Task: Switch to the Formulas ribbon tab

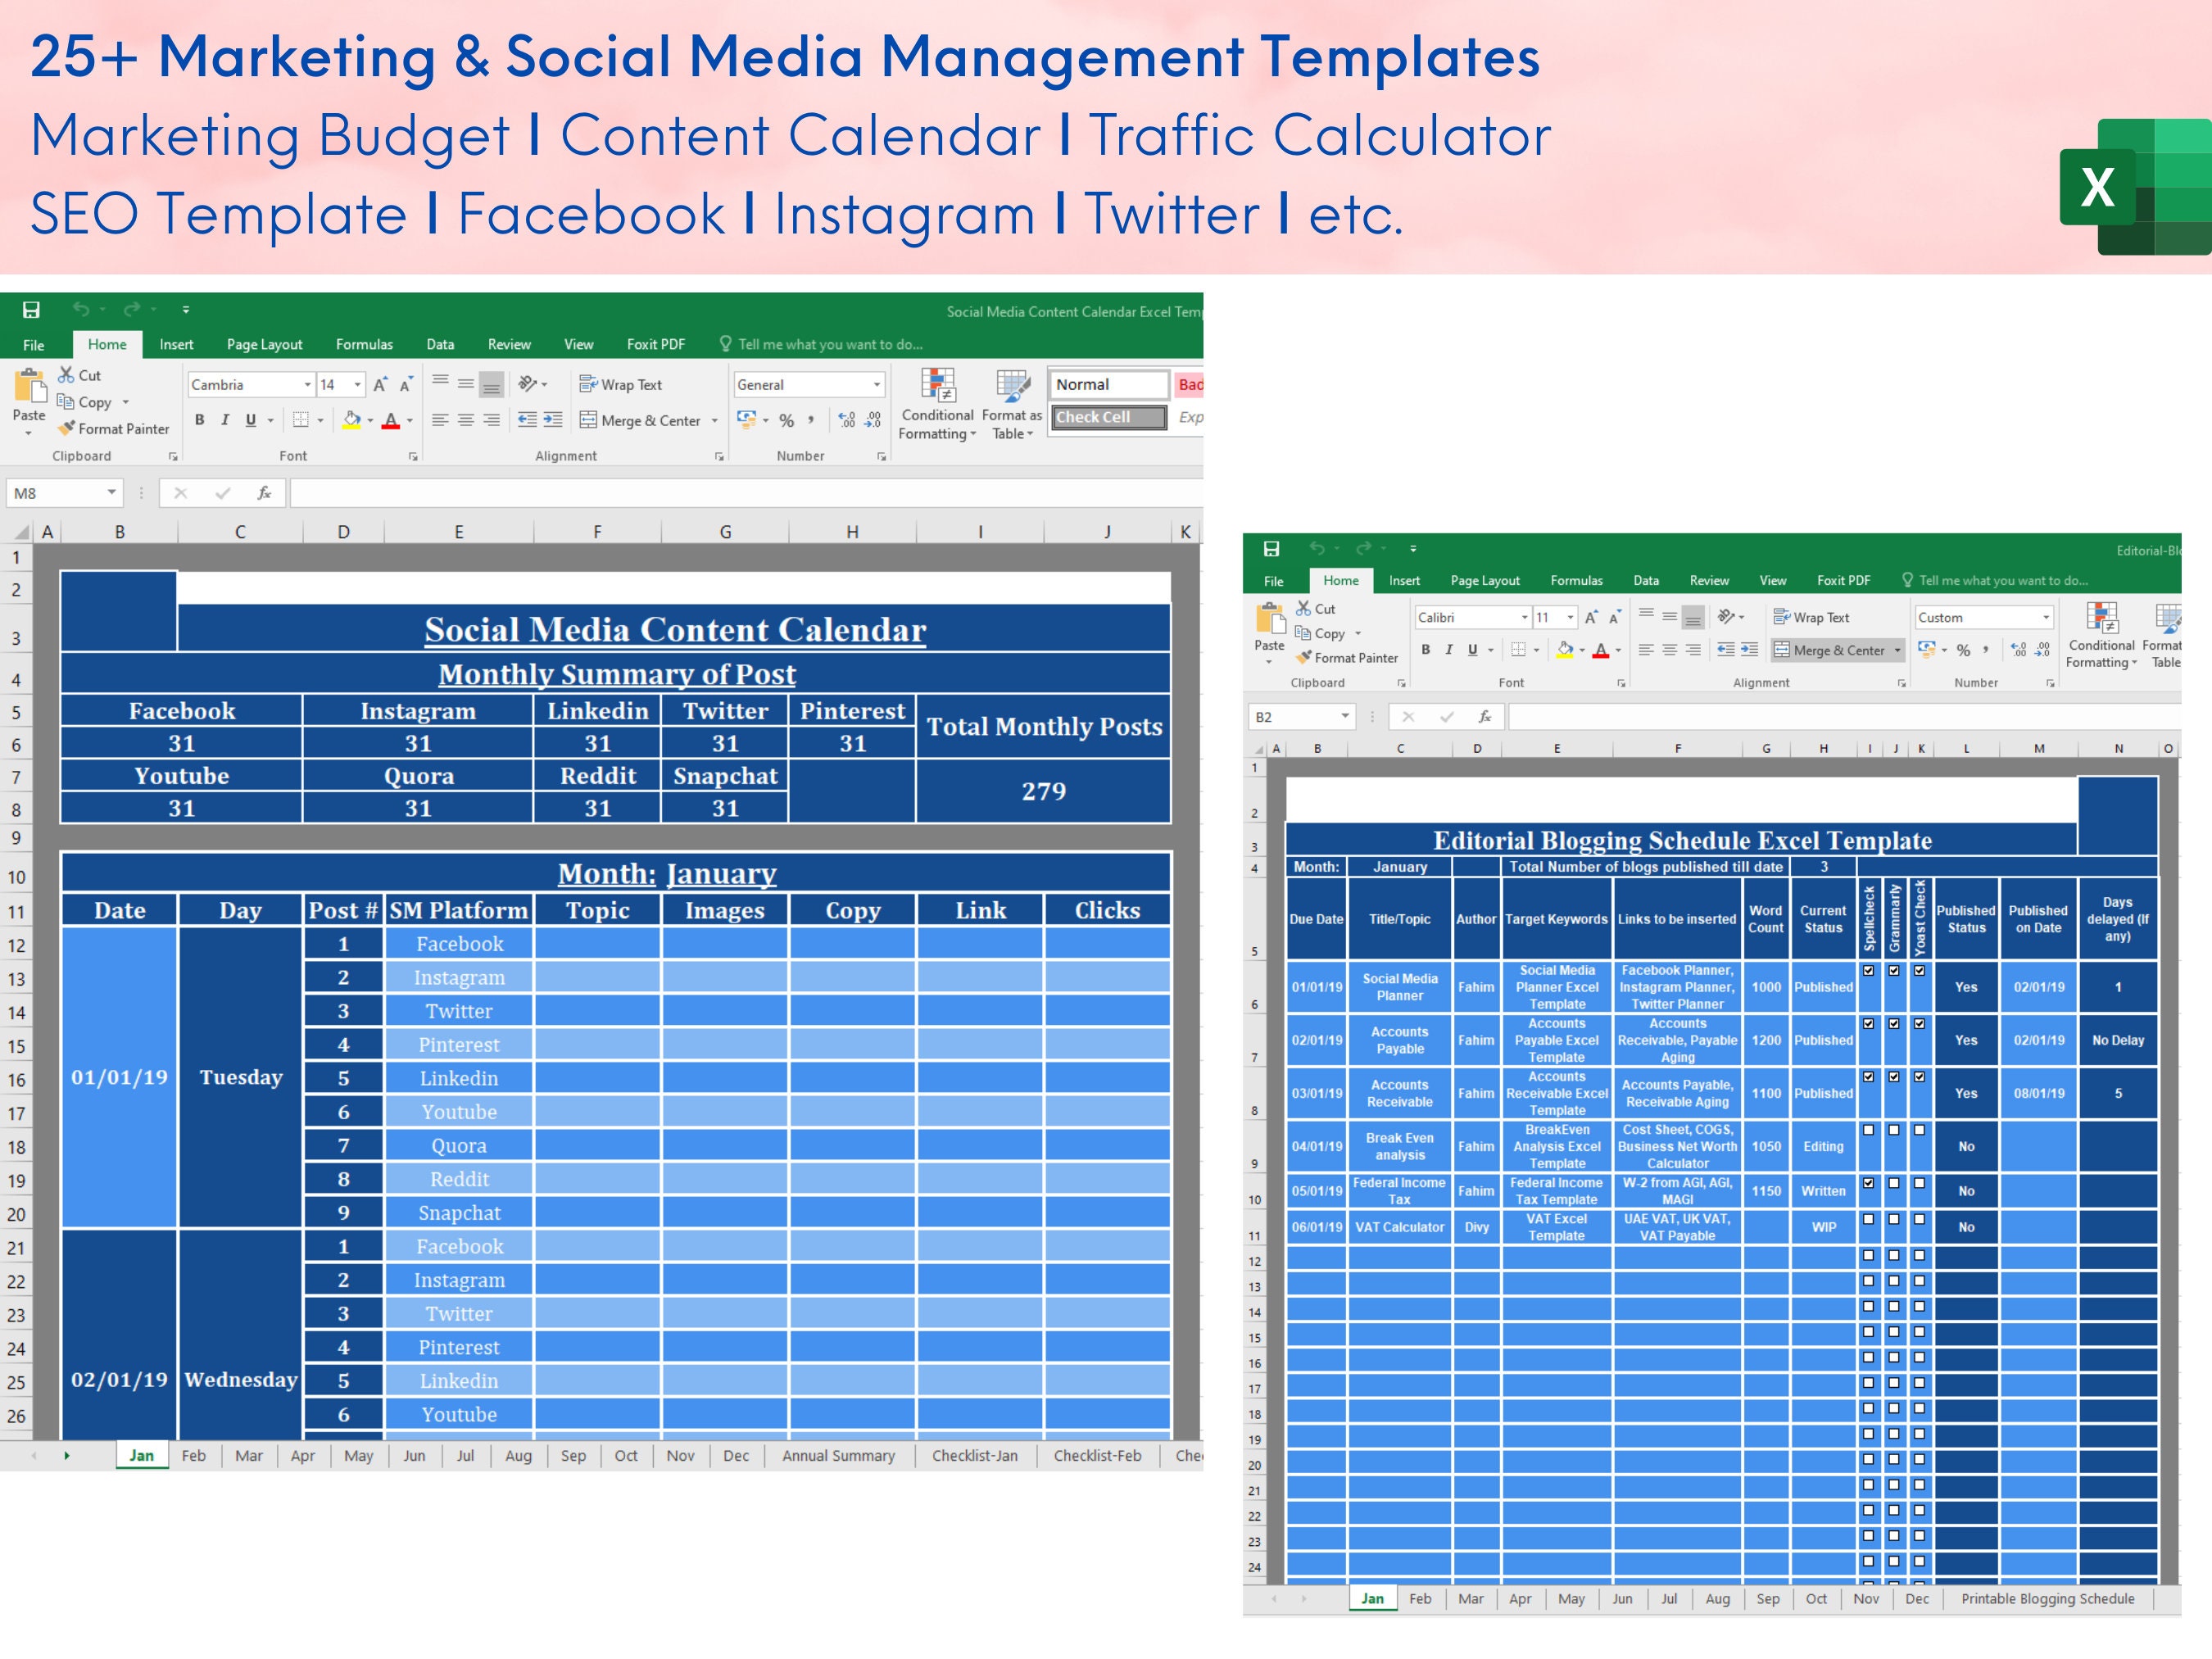Action: [364, 344]
